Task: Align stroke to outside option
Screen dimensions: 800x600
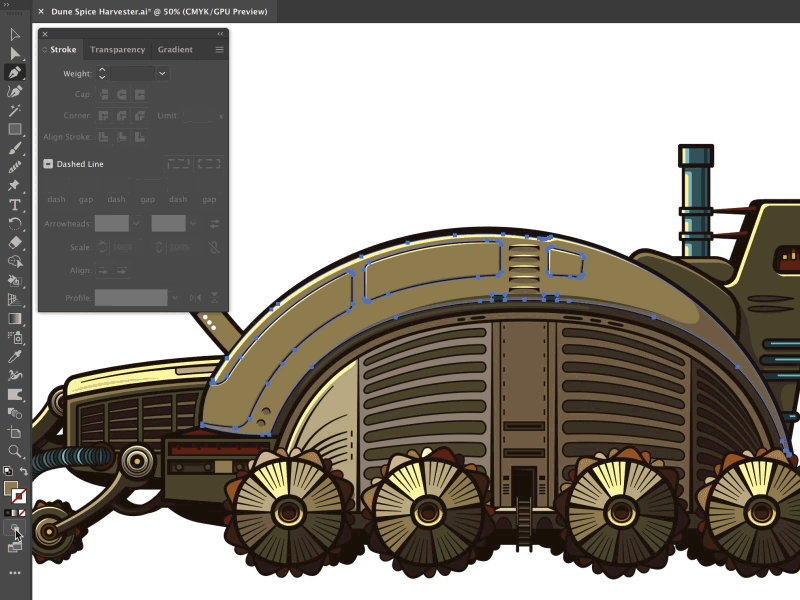Action: [139, 137]
